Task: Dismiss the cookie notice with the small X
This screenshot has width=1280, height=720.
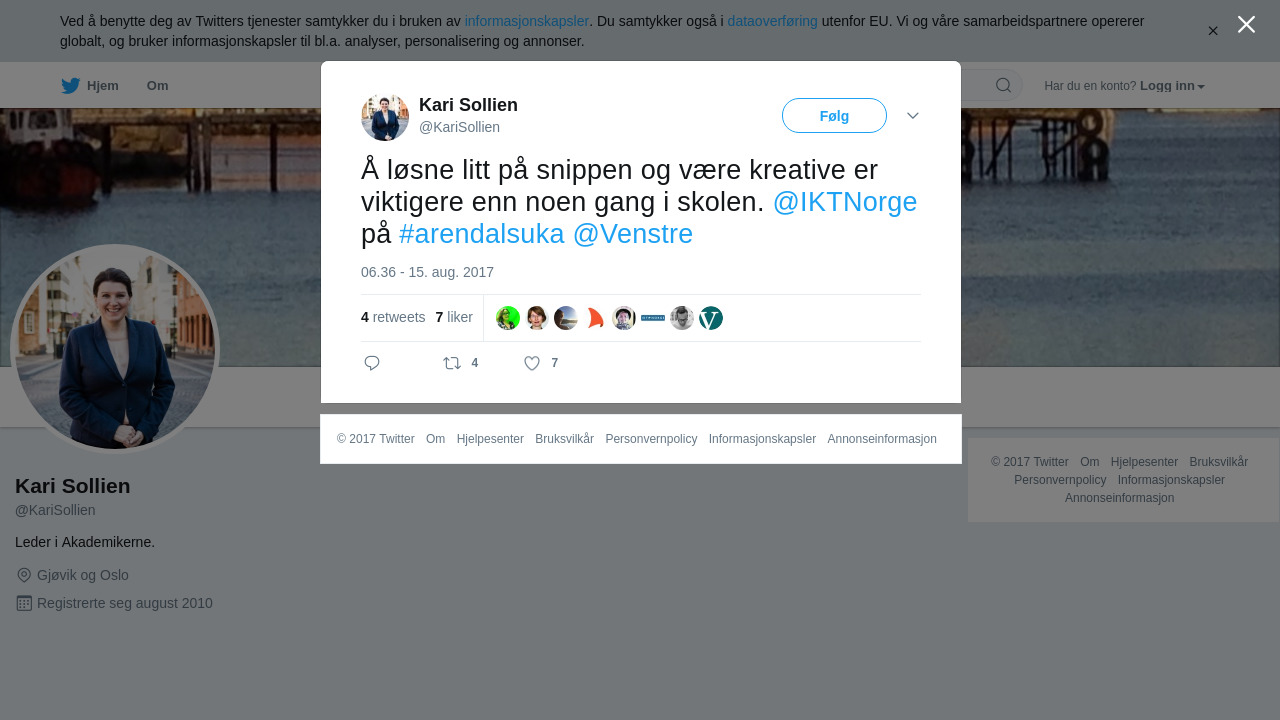Action: (1213, 31)
